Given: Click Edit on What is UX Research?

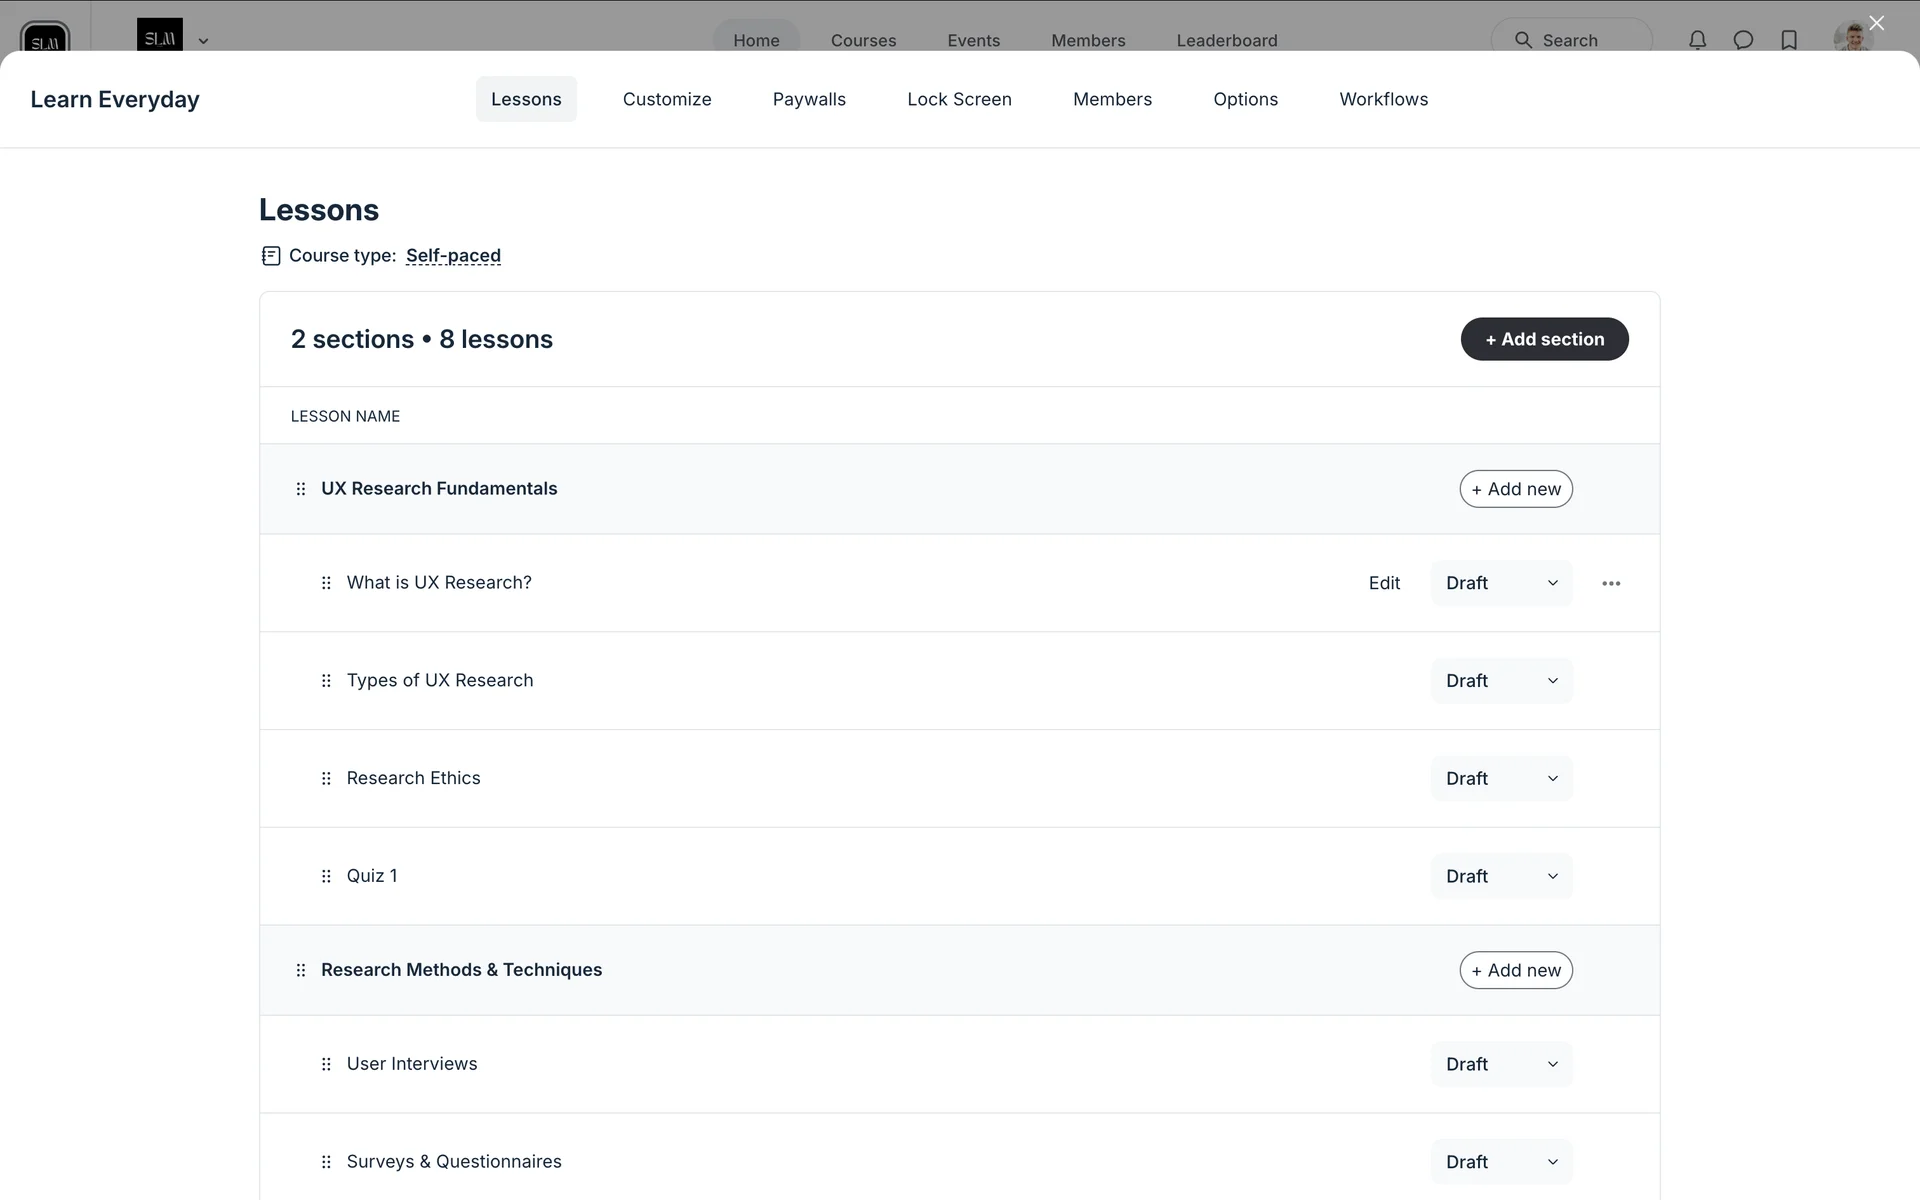Looking at the screenshot, I should point(1384,583).
